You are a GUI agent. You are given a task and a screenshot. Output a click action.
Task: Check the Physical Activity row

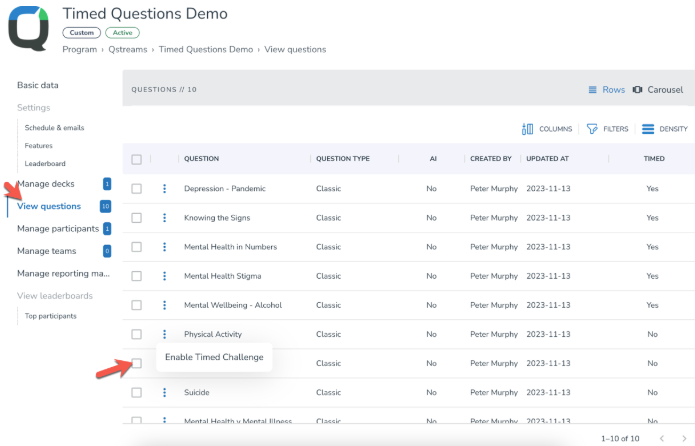pos(137,334)
